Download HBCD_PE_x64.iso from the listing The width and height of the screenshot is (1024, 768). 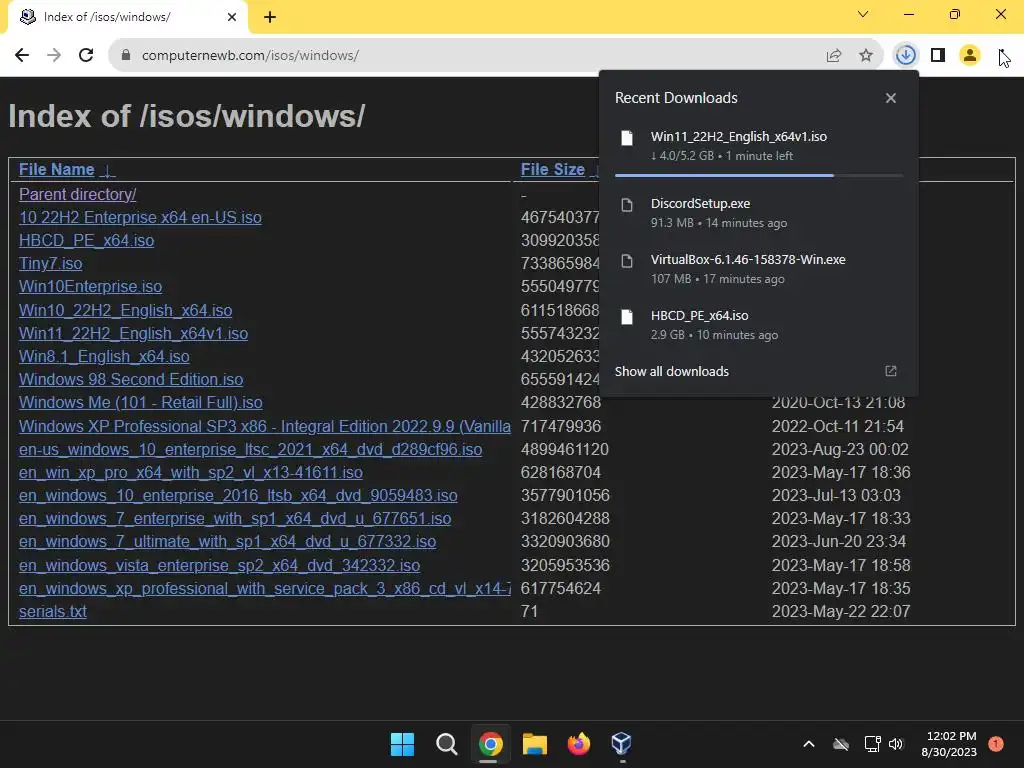click(x=86, y=240)
